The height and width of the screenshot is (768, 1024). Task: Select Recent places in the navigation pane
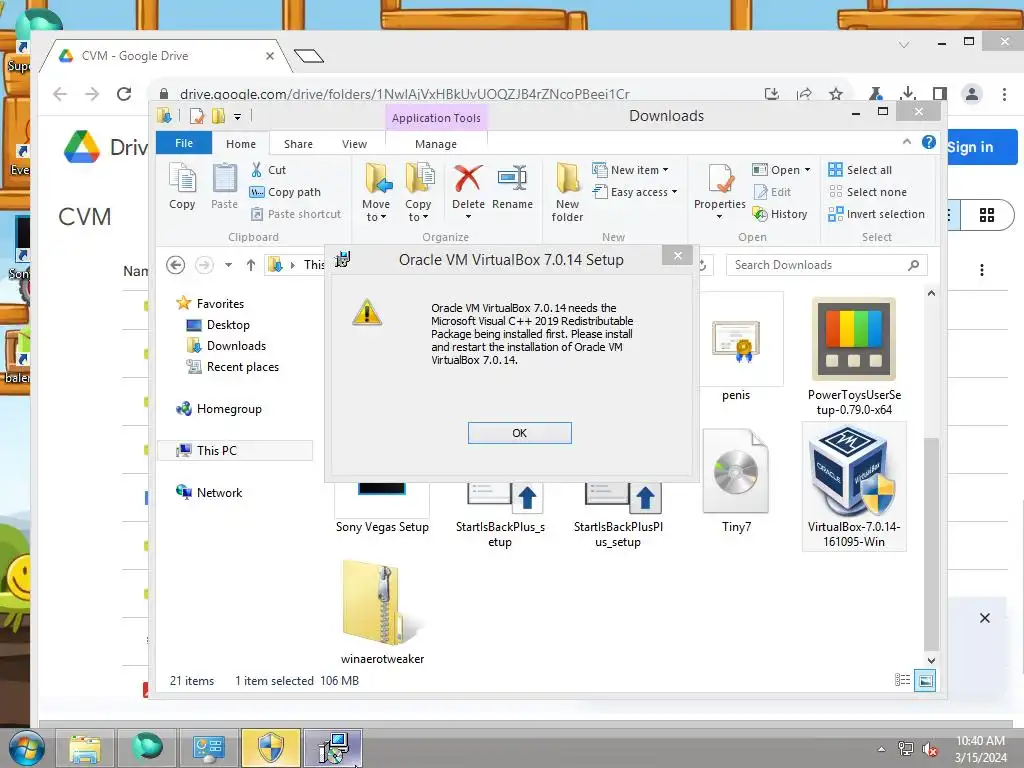click(233, 366)
